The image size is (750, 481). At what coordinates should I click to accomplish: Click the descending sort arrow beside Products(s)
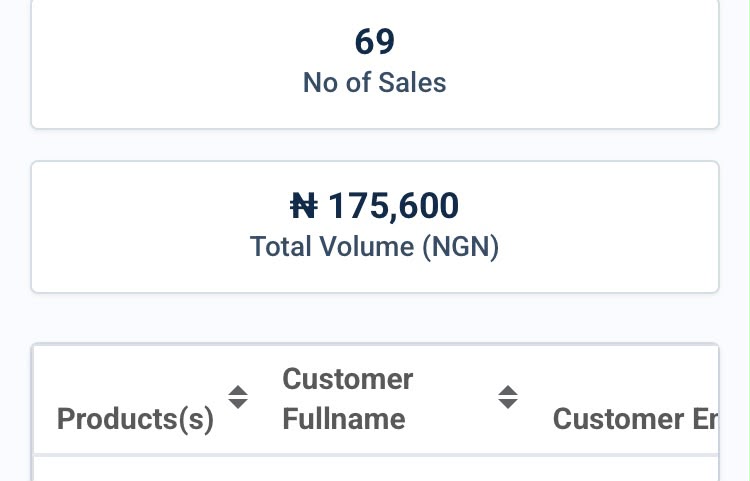pyautogui.click(x=238, y=404)
